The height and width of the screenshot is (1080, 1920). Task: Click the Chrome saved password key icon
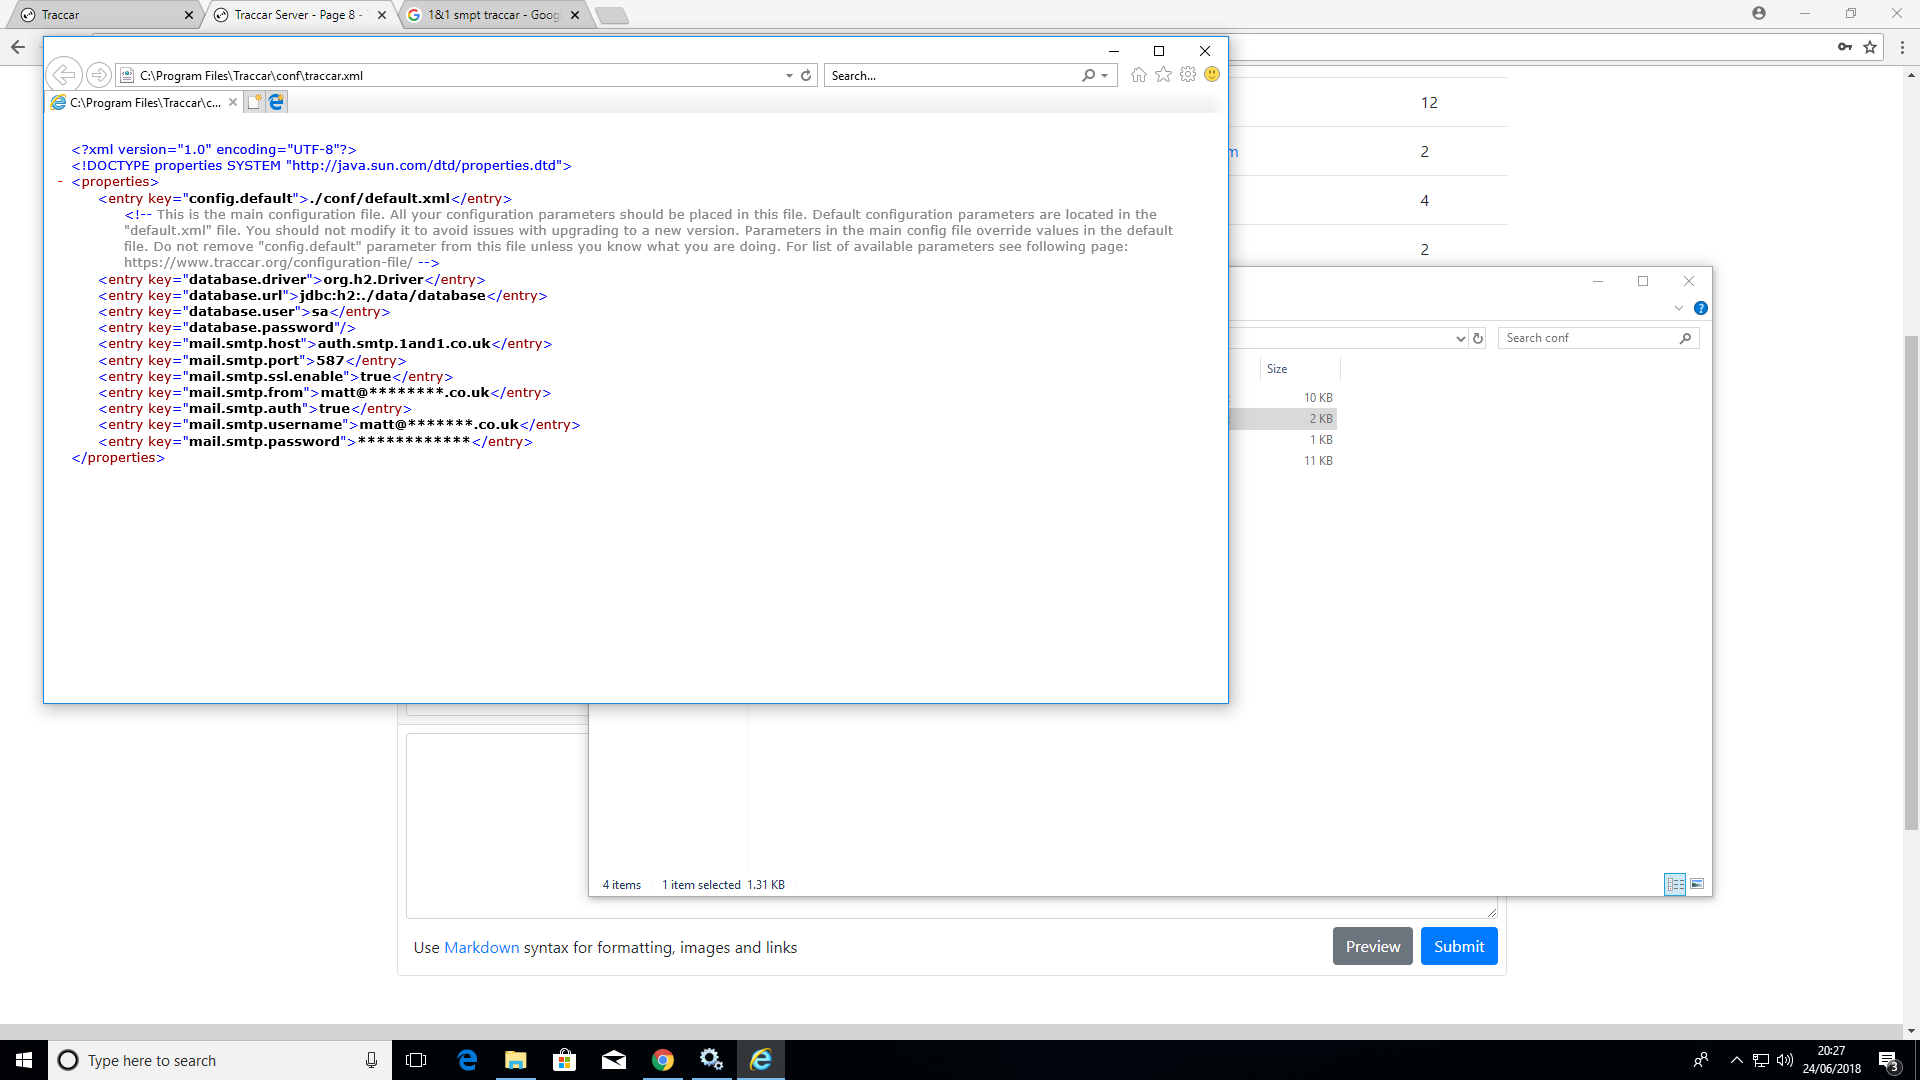click(1844, 47)
